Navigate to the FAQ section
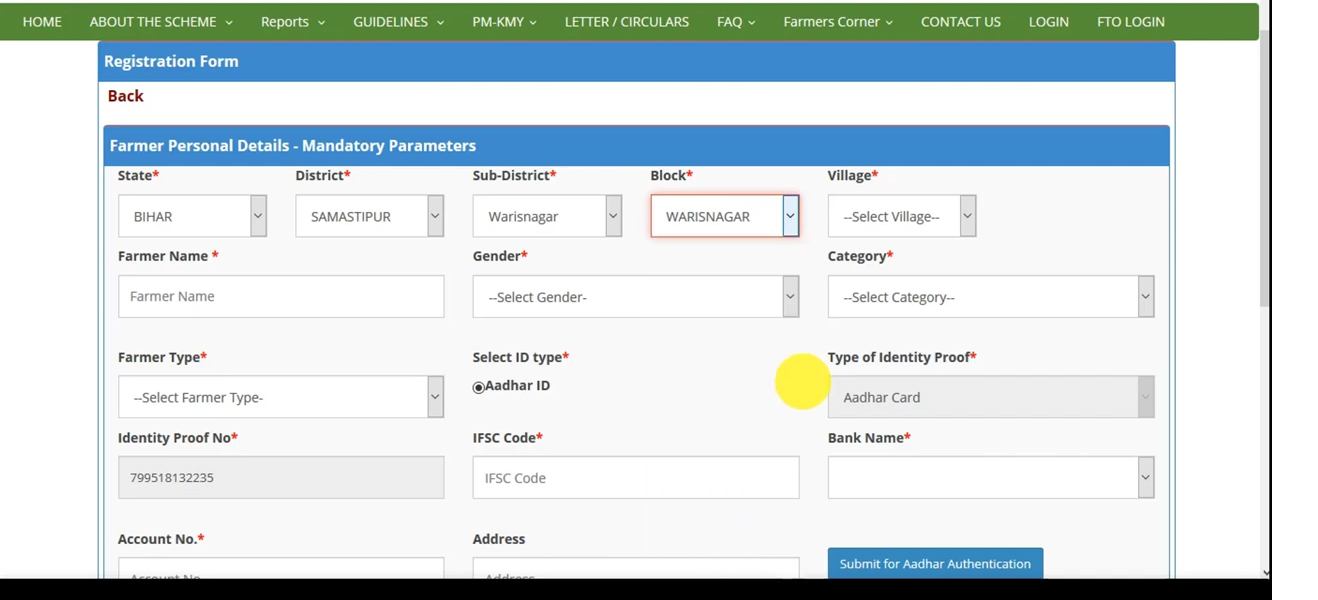This screenshot has height=600, width=1318. pos(734,21)
